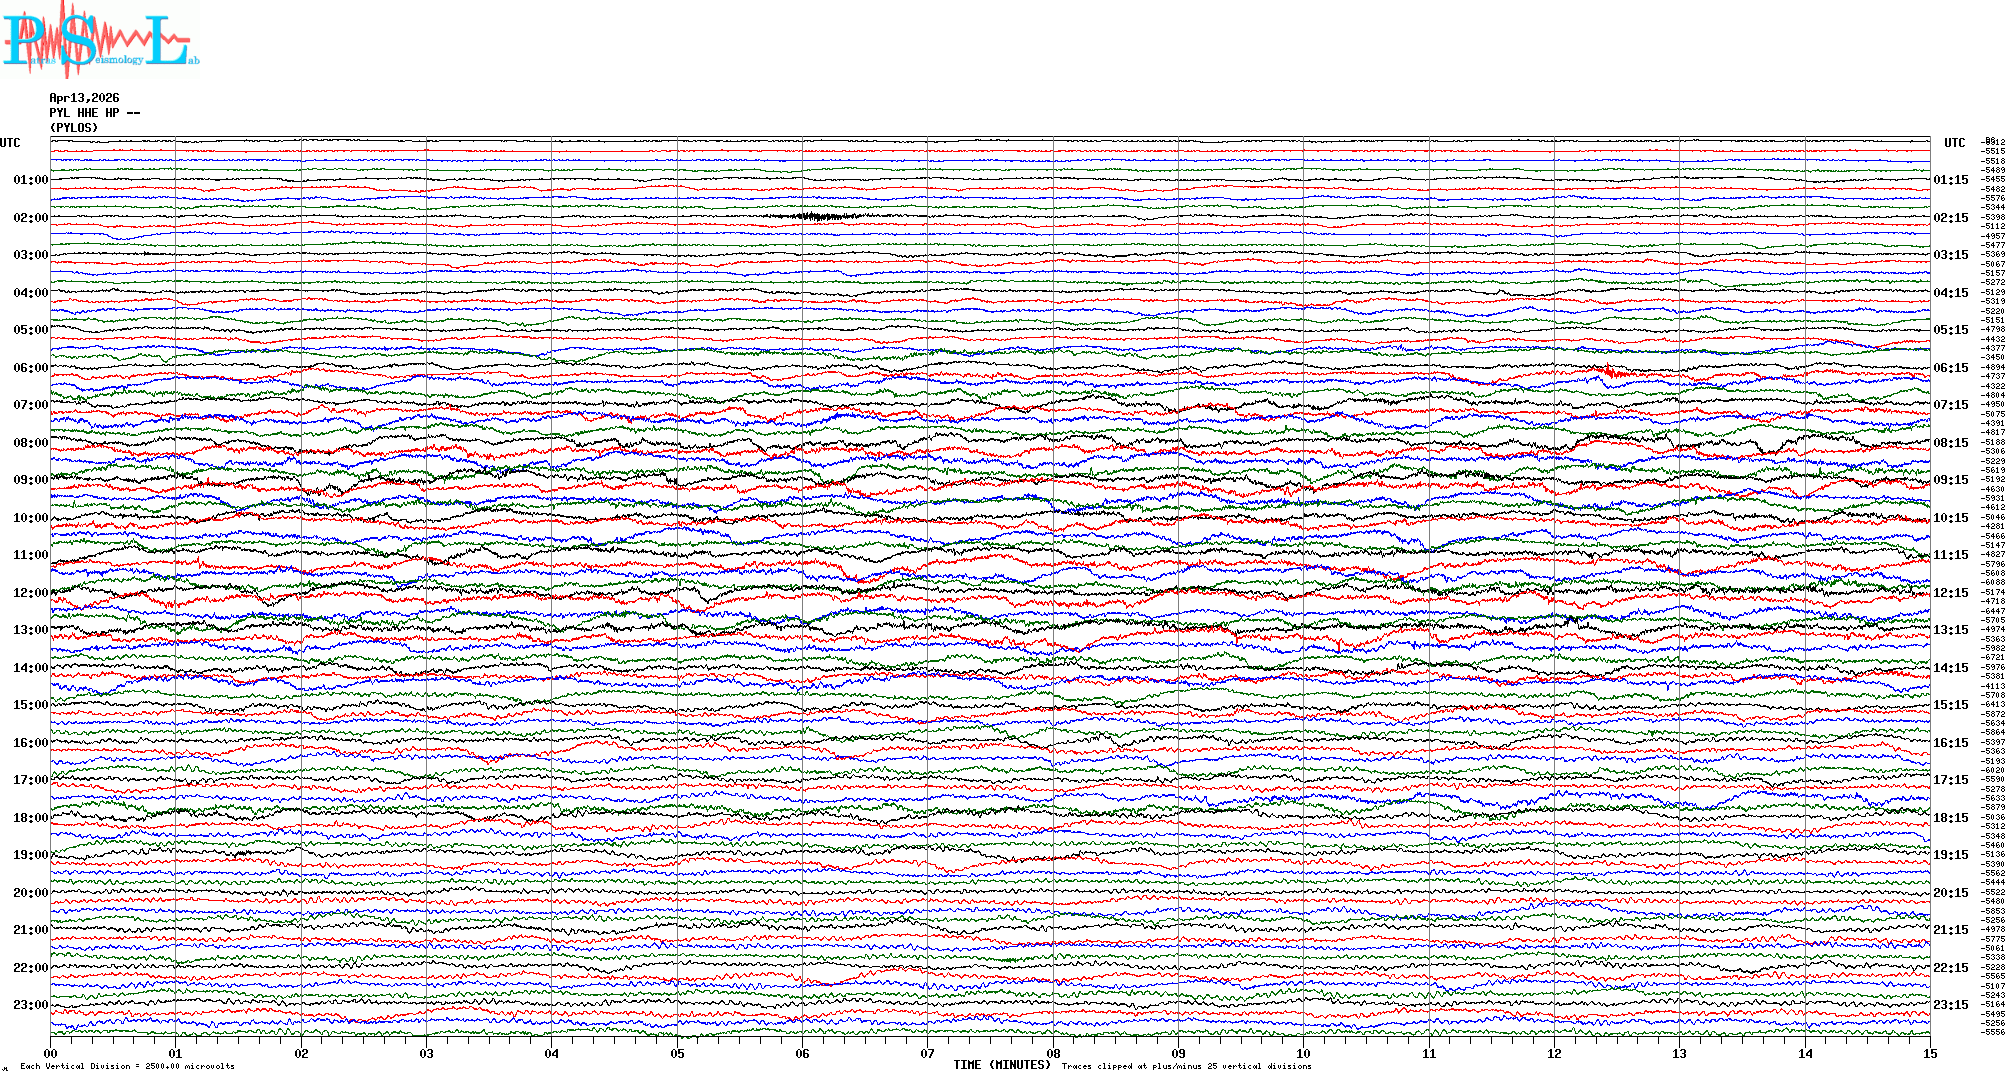Screen dimensions: 2010x1080
Task: Click the (PYLOS) station name text
Action: coord(74,128)
